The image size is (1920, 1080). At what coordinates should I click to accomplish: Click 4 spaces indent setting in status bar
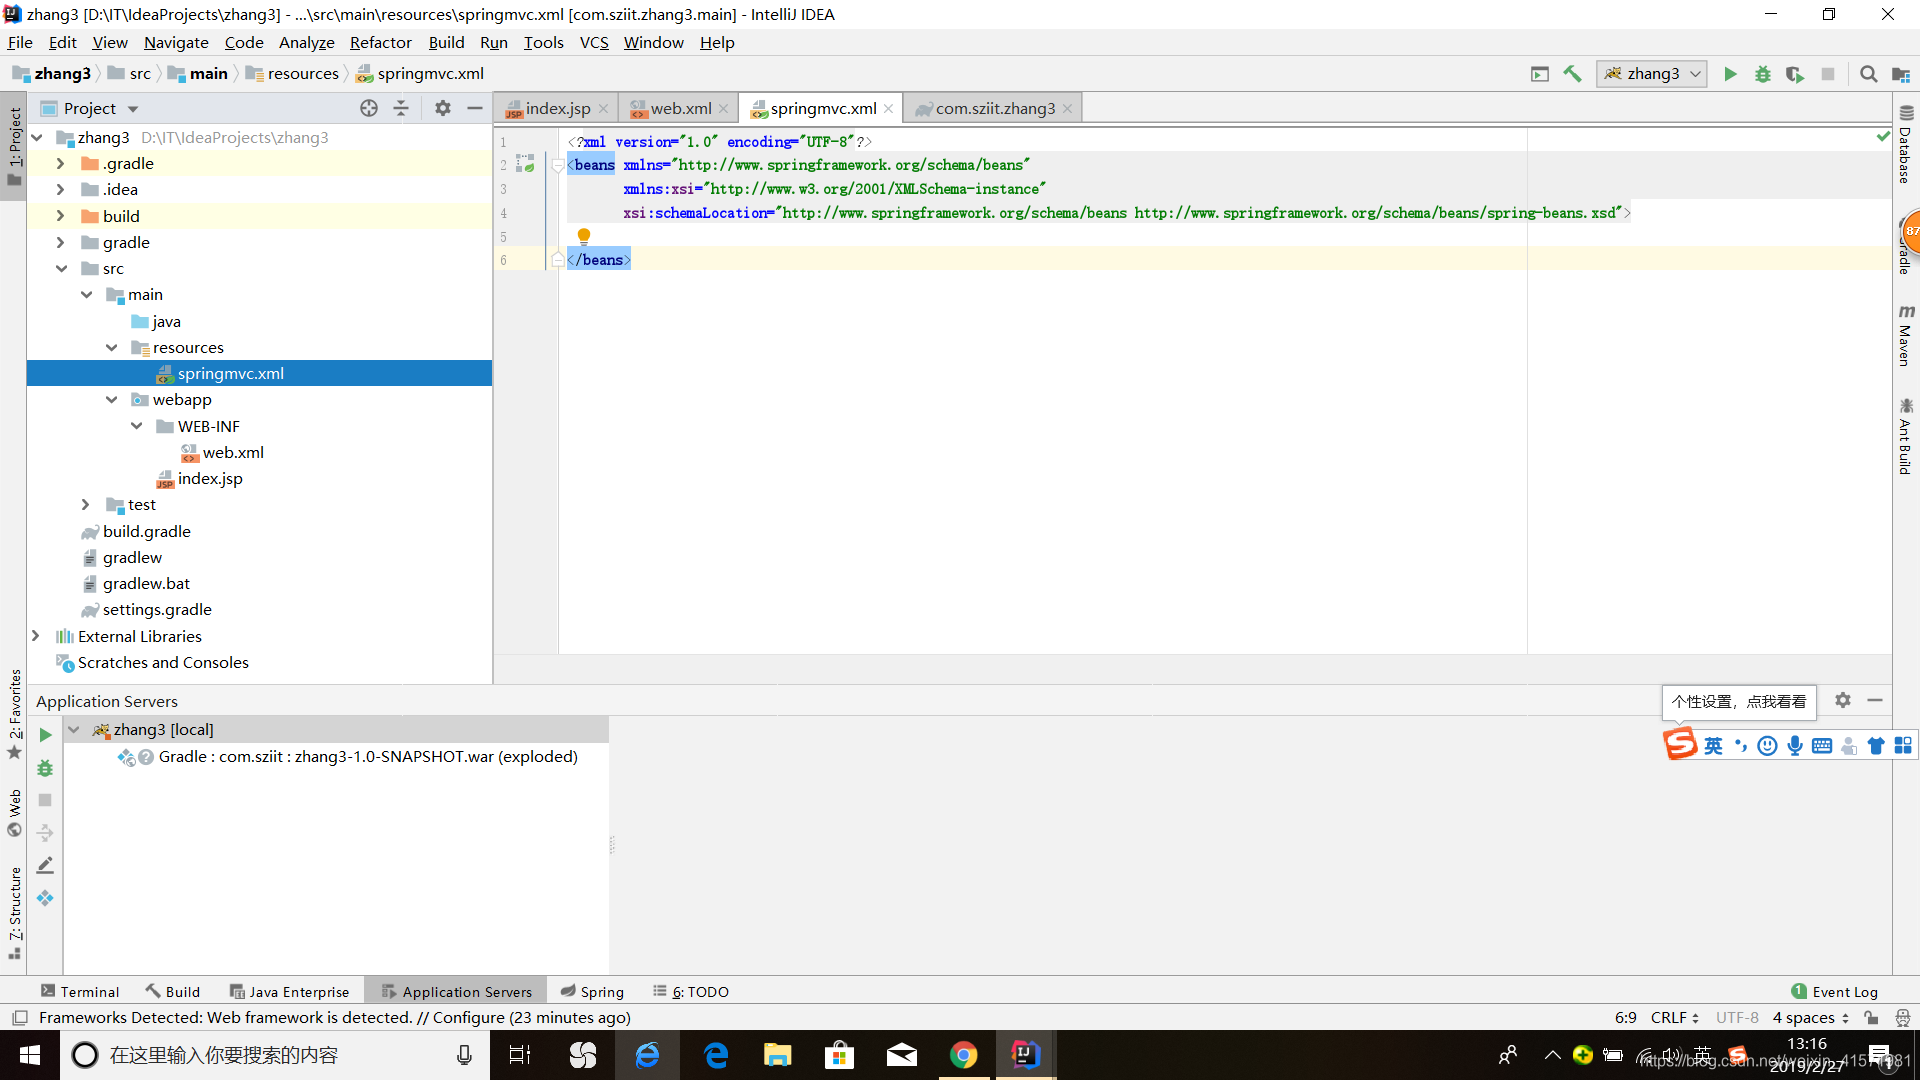(x=1811, y=1018)
